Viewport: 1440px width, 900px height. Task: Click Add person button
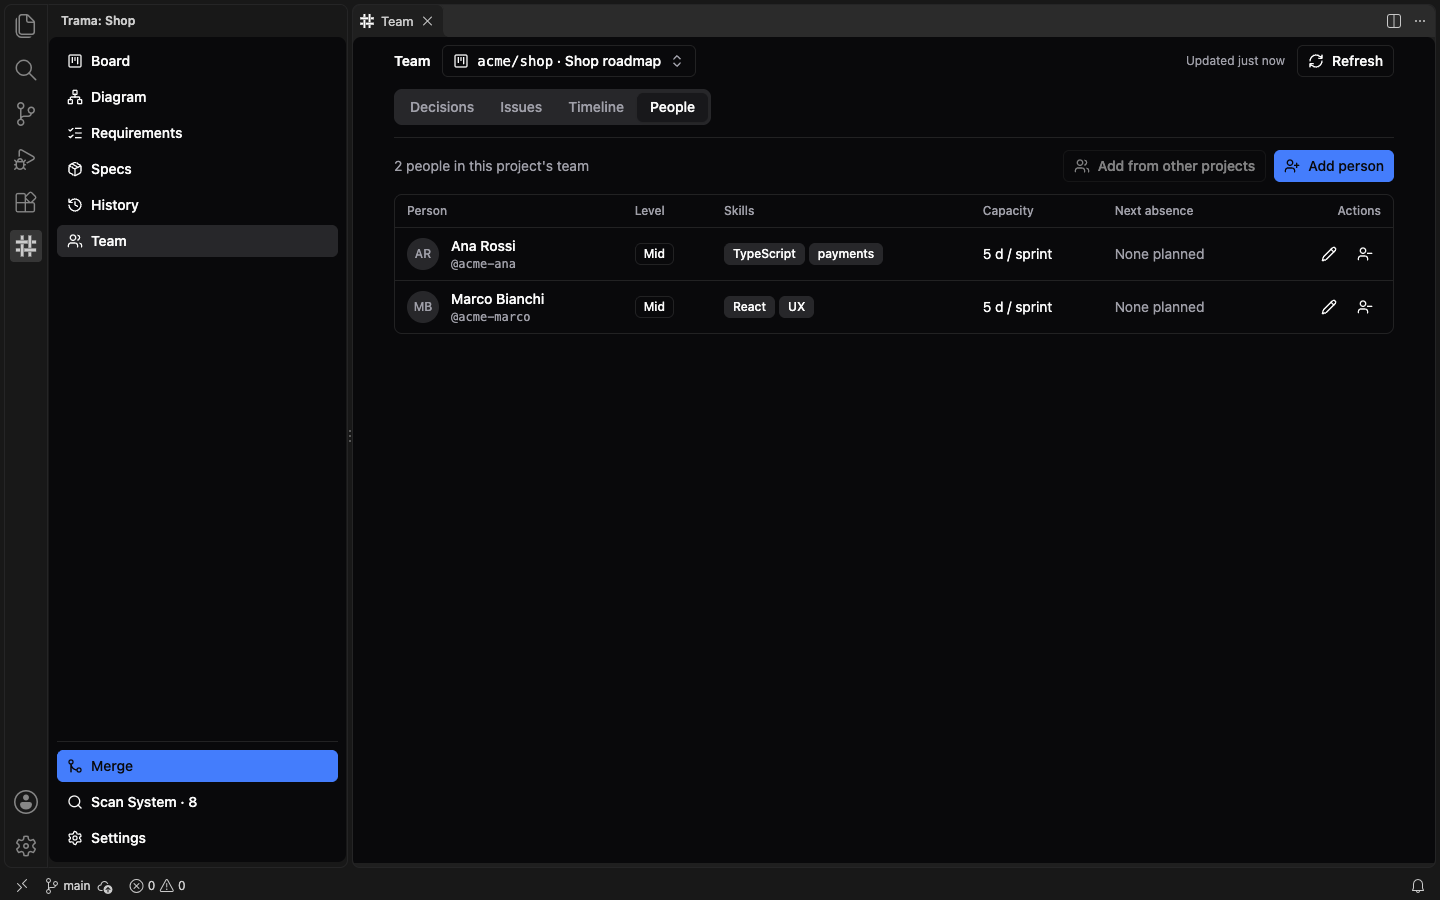point(1334,166)
